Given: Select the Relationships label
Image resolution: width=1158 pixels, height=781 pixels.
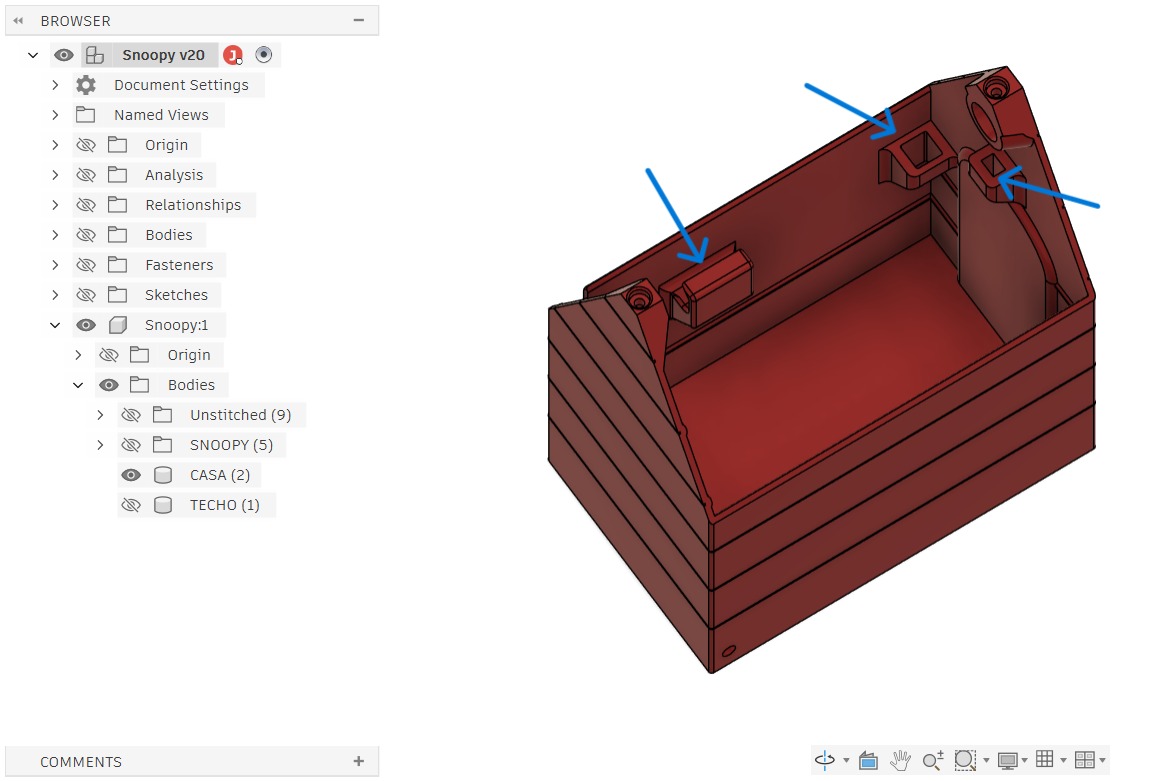Looking at the screenshot, I should pos(193,204).
